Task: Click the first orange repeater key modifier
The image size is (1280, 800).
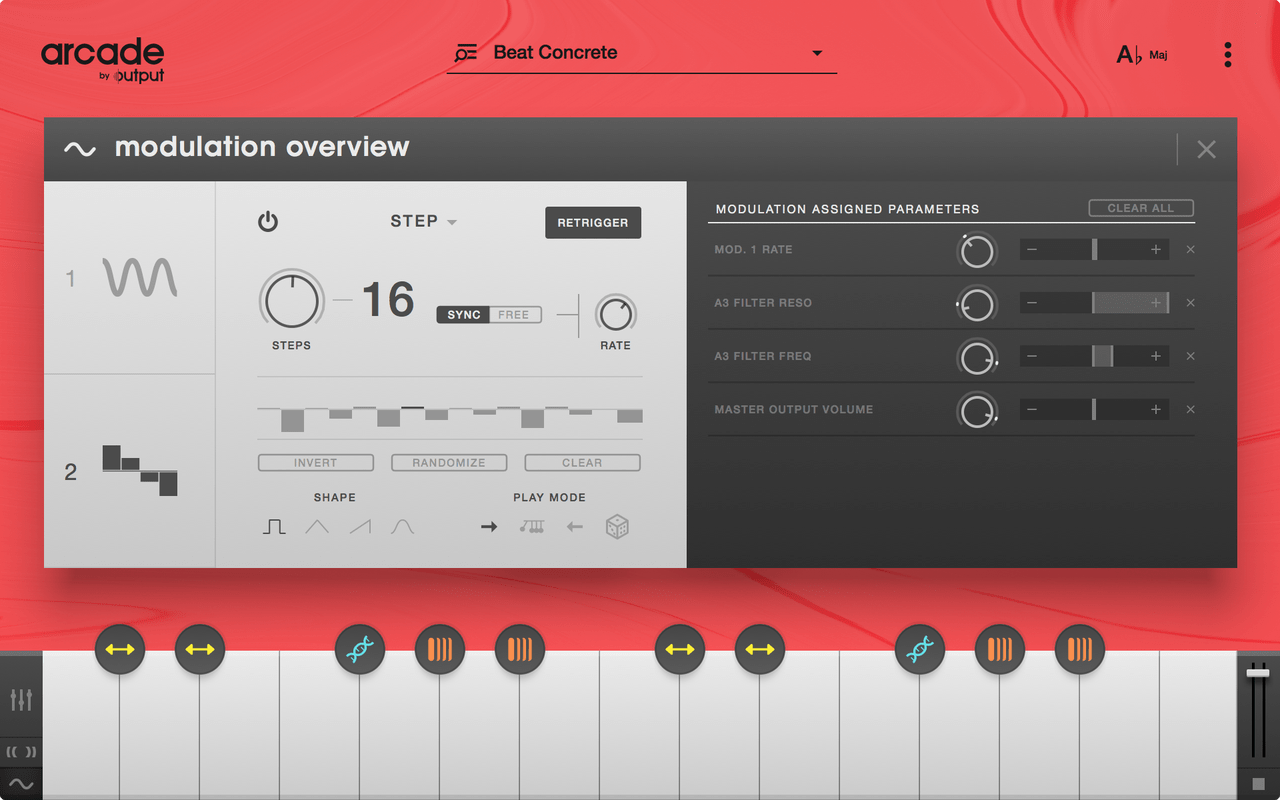Action: tap(440, 650)
